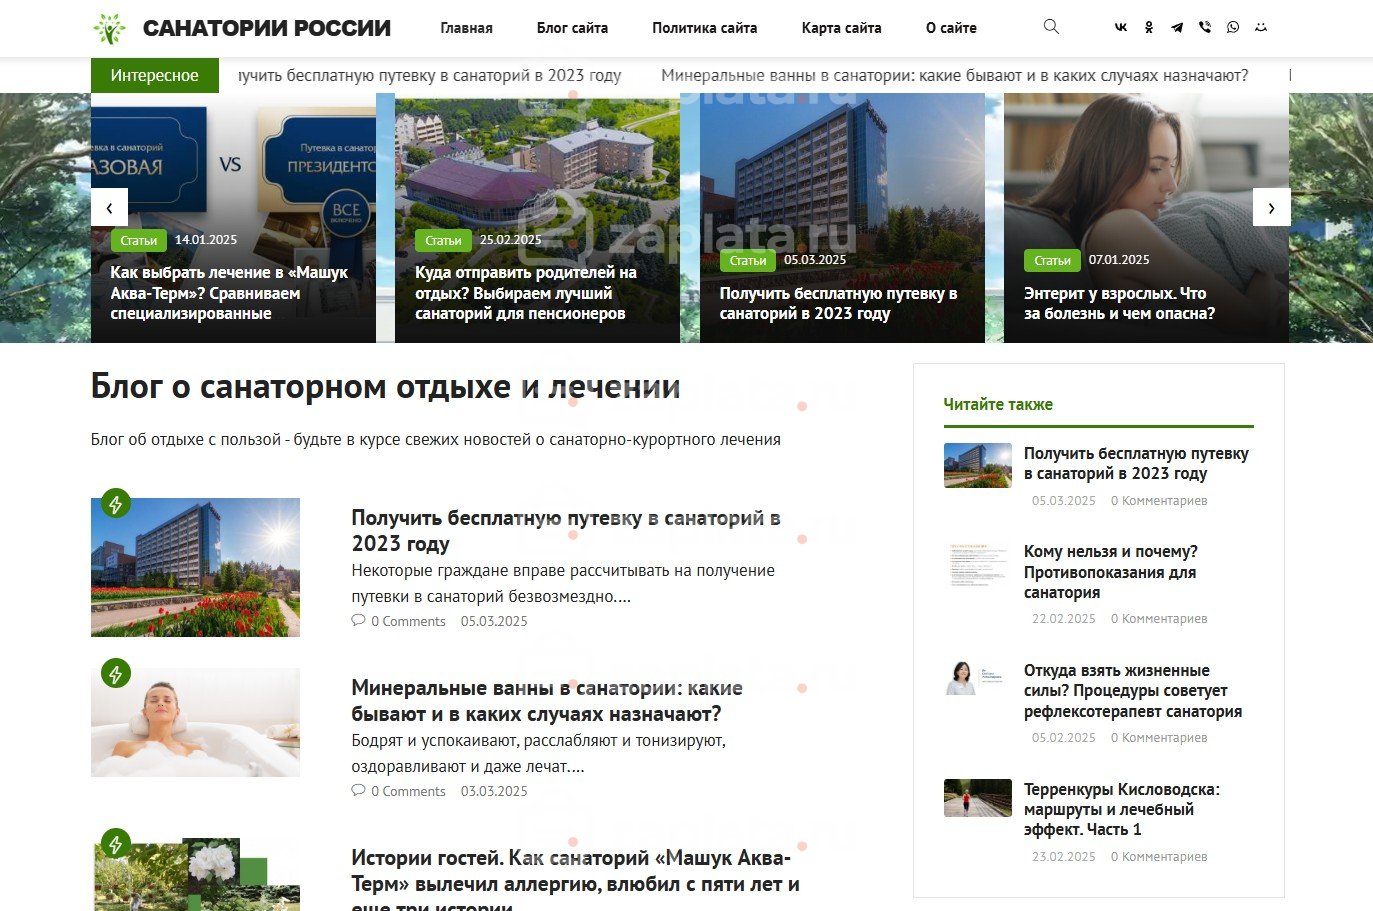Viewport: 1373px width, 911px height.
Task: Go to next slide in carousel
Action: [1271, 208]
